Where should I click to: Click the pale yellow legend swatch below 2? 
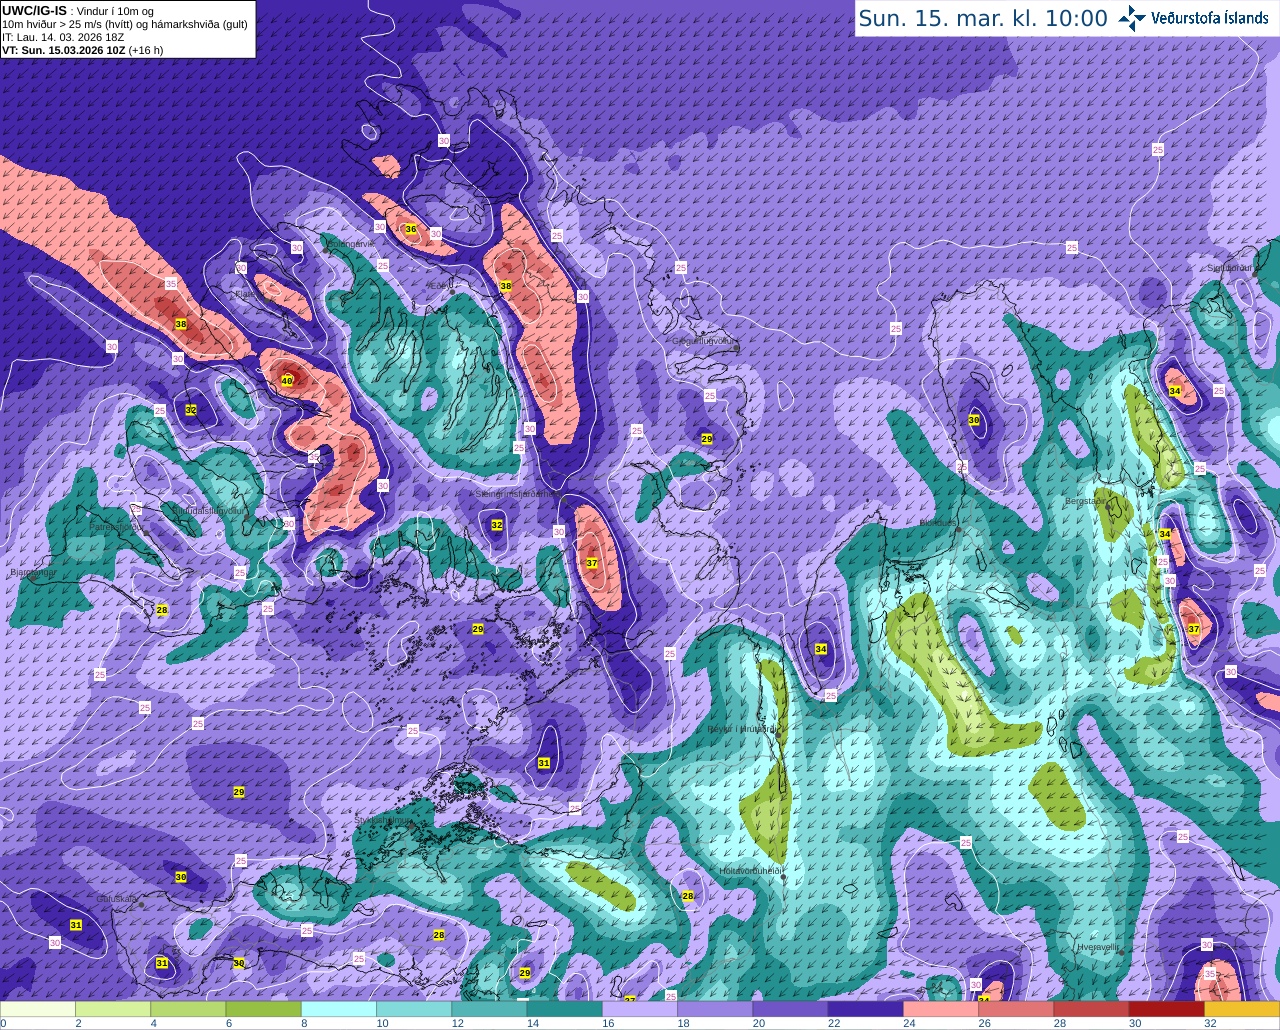[x=38, y=1009]
